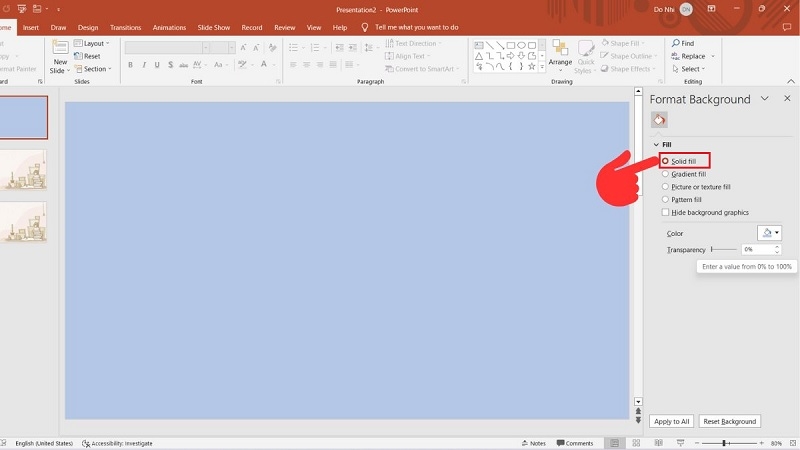The height and width of the screenshot is (450, 800).
Task: Click the Numbering list icon
Action: point(315,47)
